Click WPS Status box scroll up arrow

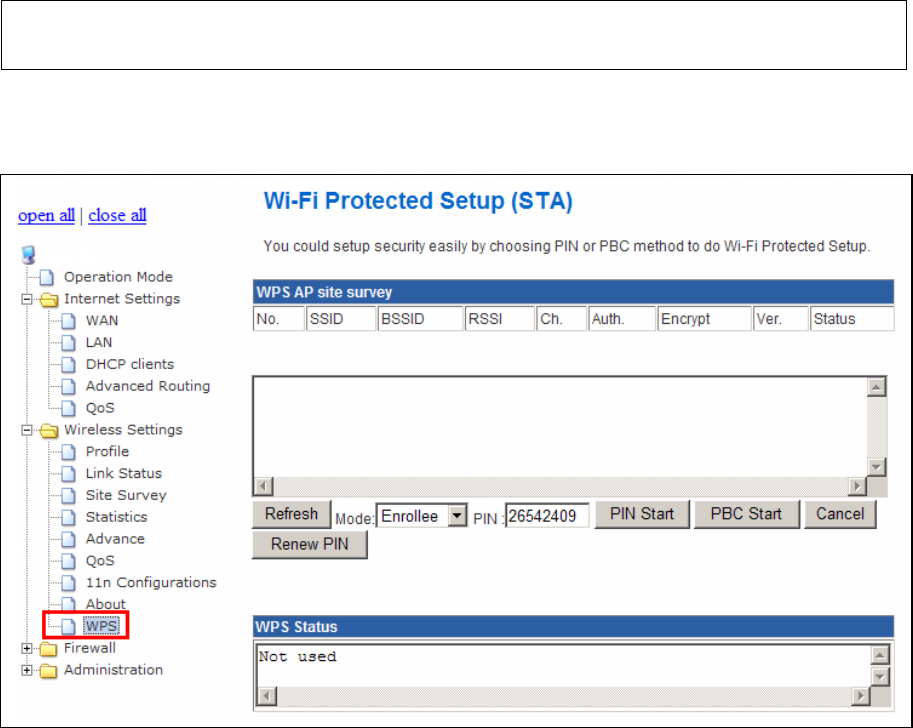coord(880,656)
